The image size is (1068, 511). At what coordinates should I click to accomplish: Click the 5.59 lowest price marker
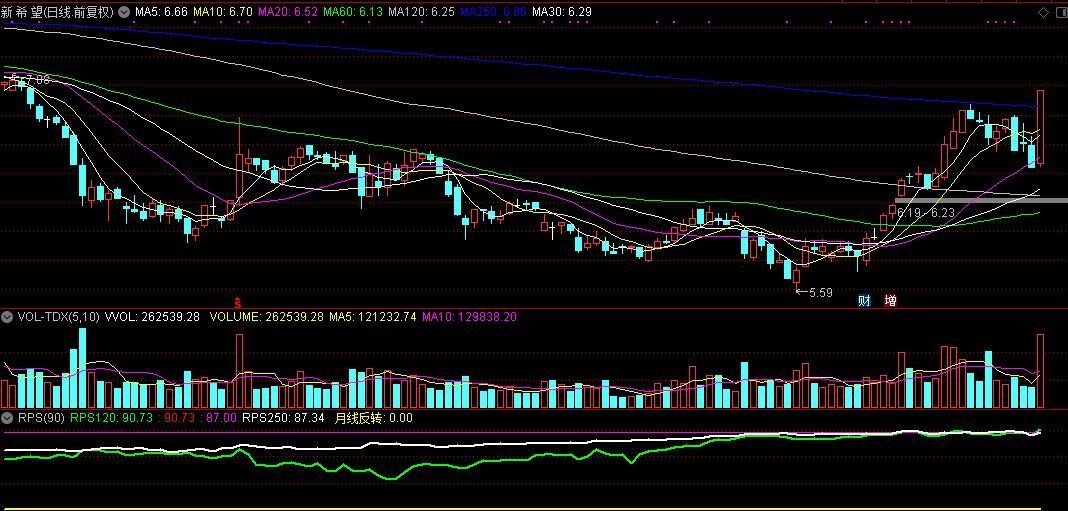tap(819, 293)
